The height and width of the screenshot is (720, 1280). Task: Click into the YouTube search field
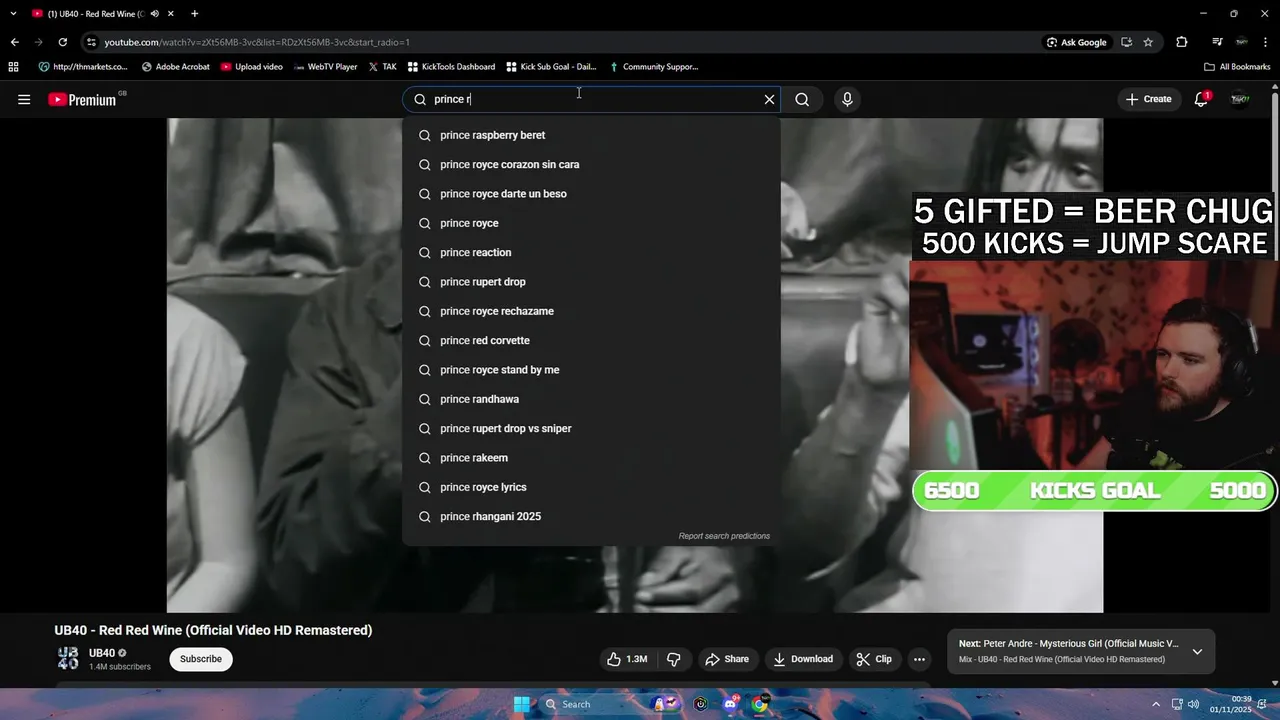tap(590, 99)
